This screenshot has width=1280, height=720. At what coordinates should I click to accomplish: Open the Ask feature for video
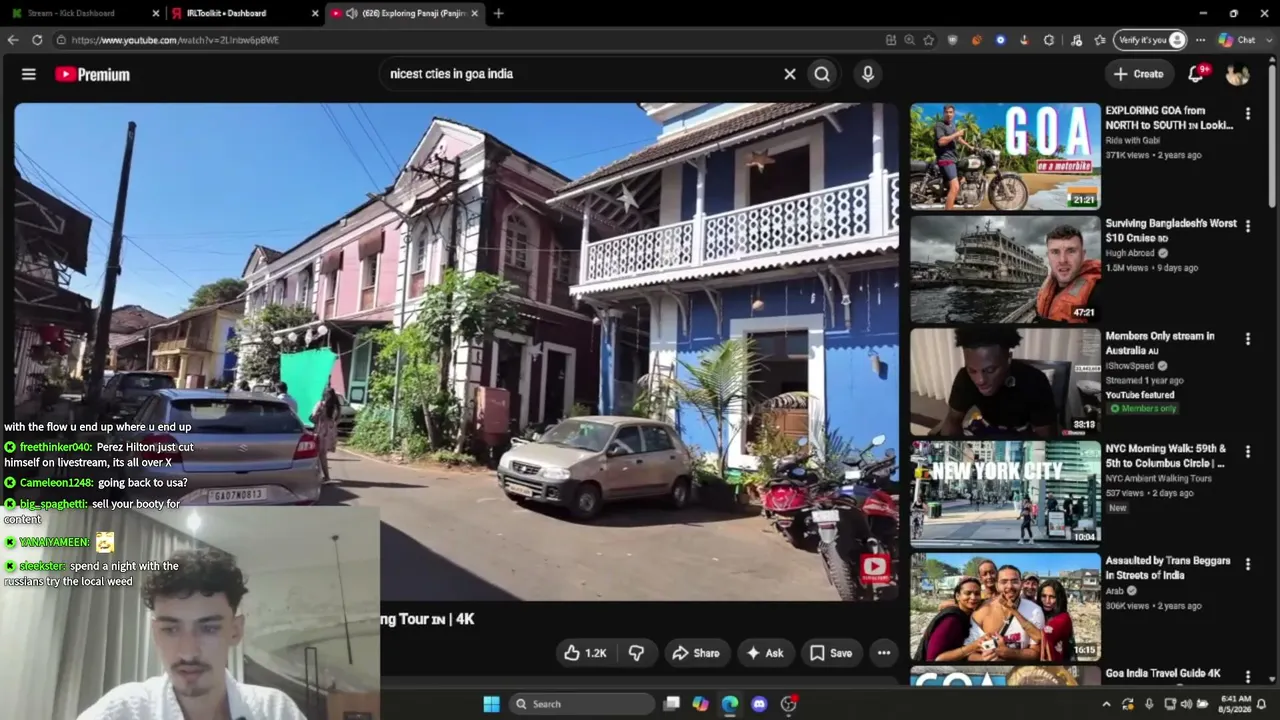click(x=765, y=653)
